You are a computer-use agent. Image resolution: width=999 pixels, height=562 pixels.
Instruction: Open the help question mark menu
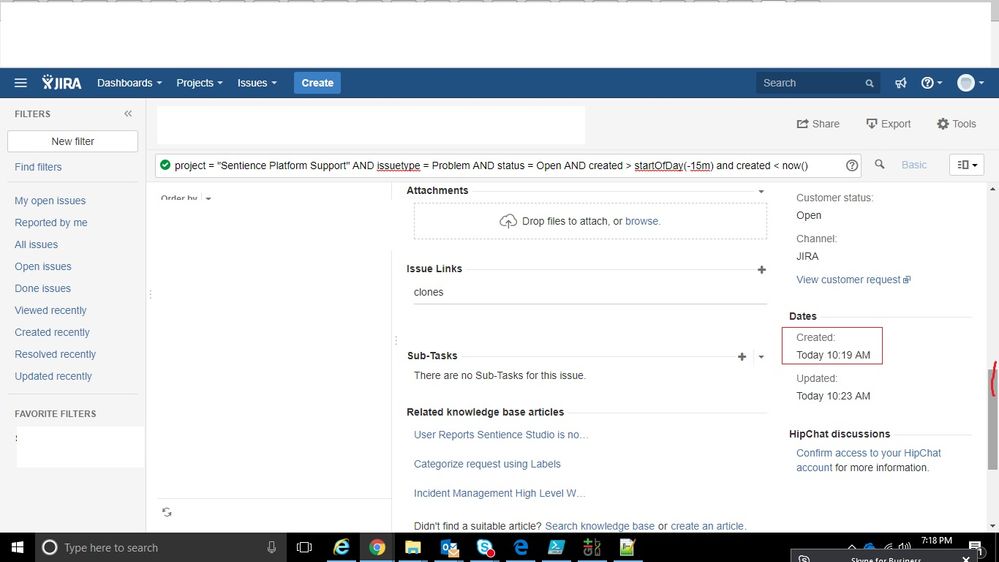[x=931, y=83]
